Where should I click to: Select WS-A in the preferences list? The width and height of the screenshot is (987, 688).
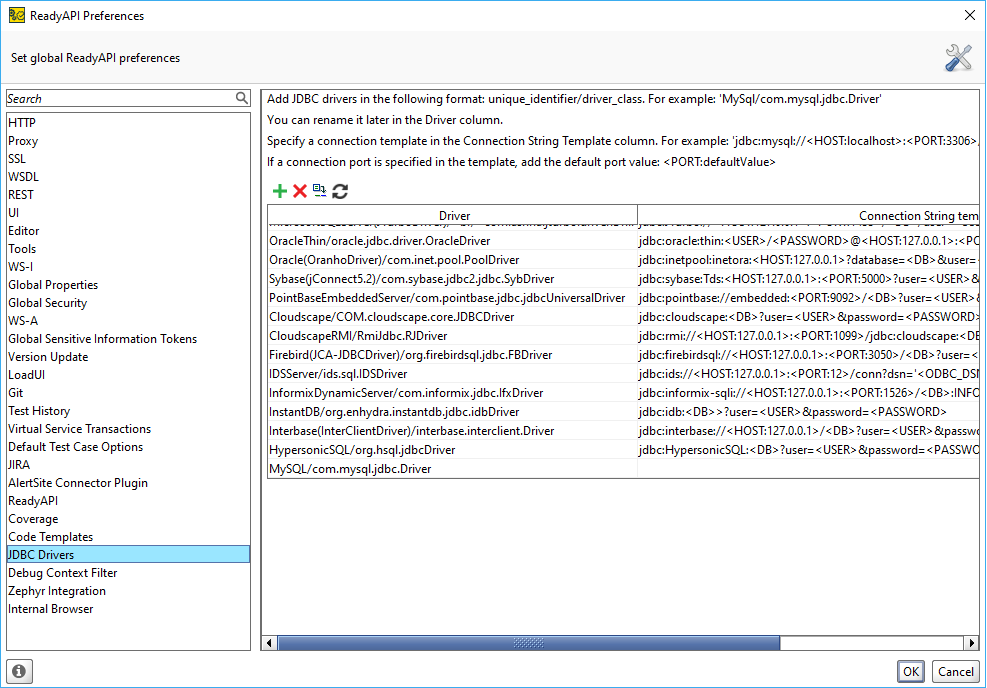[x=128, y=321]
